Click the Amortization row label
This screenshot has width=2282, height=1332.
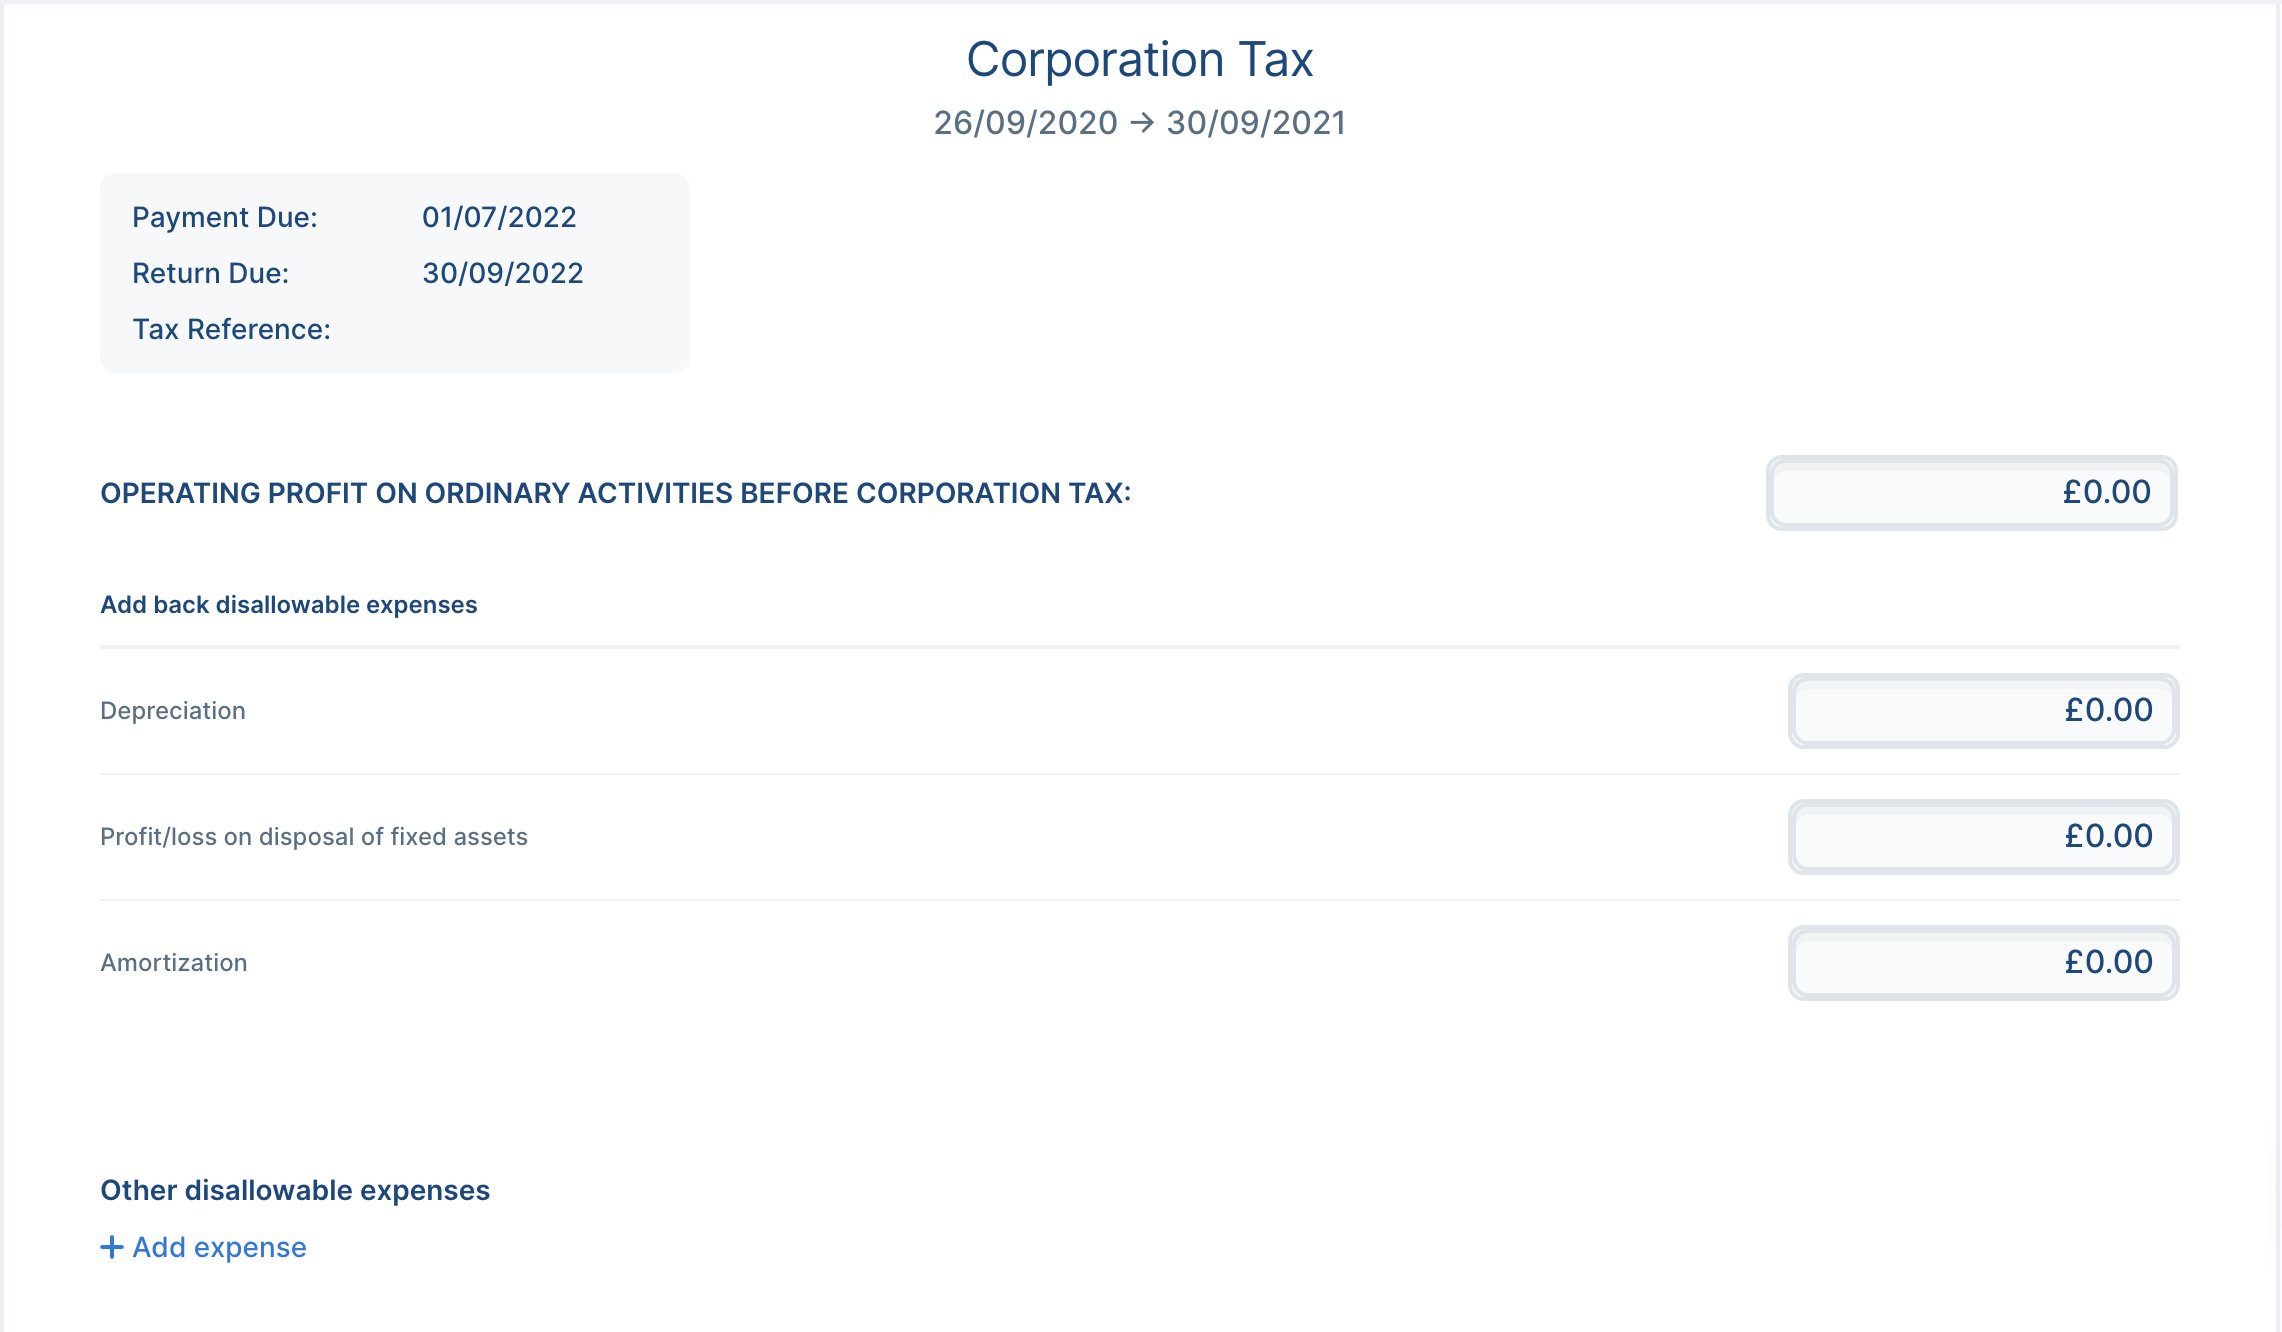174,962
